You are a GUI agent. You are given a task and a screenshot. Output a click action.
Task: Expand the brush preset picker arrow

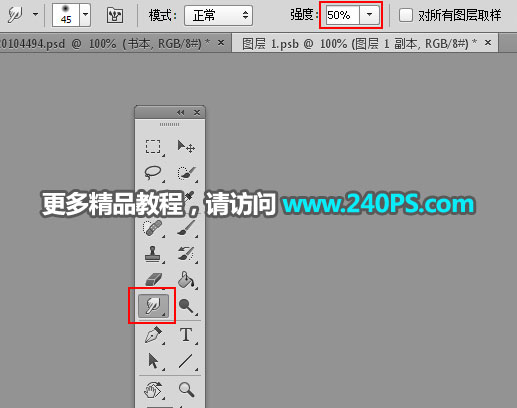tap(85, 15)
